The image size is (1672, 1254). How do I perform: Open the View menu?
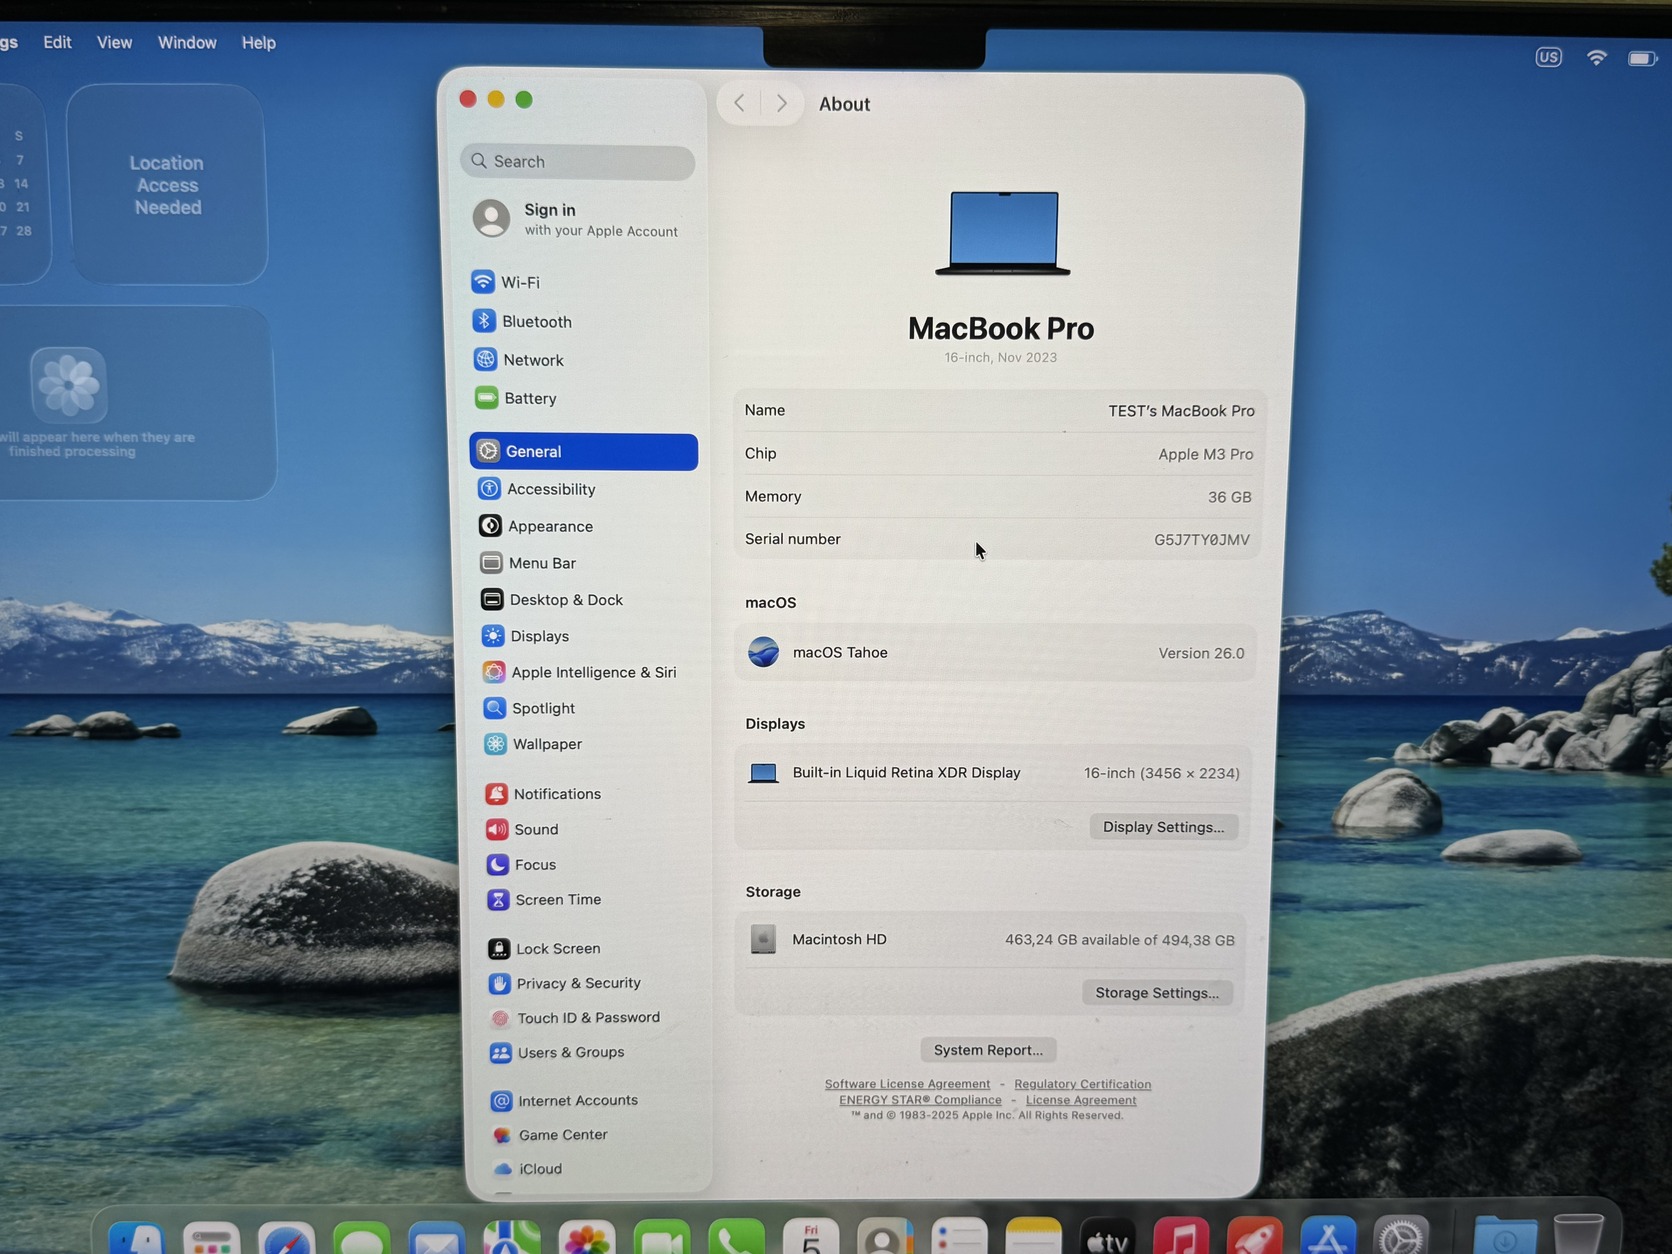pos(114,42)
